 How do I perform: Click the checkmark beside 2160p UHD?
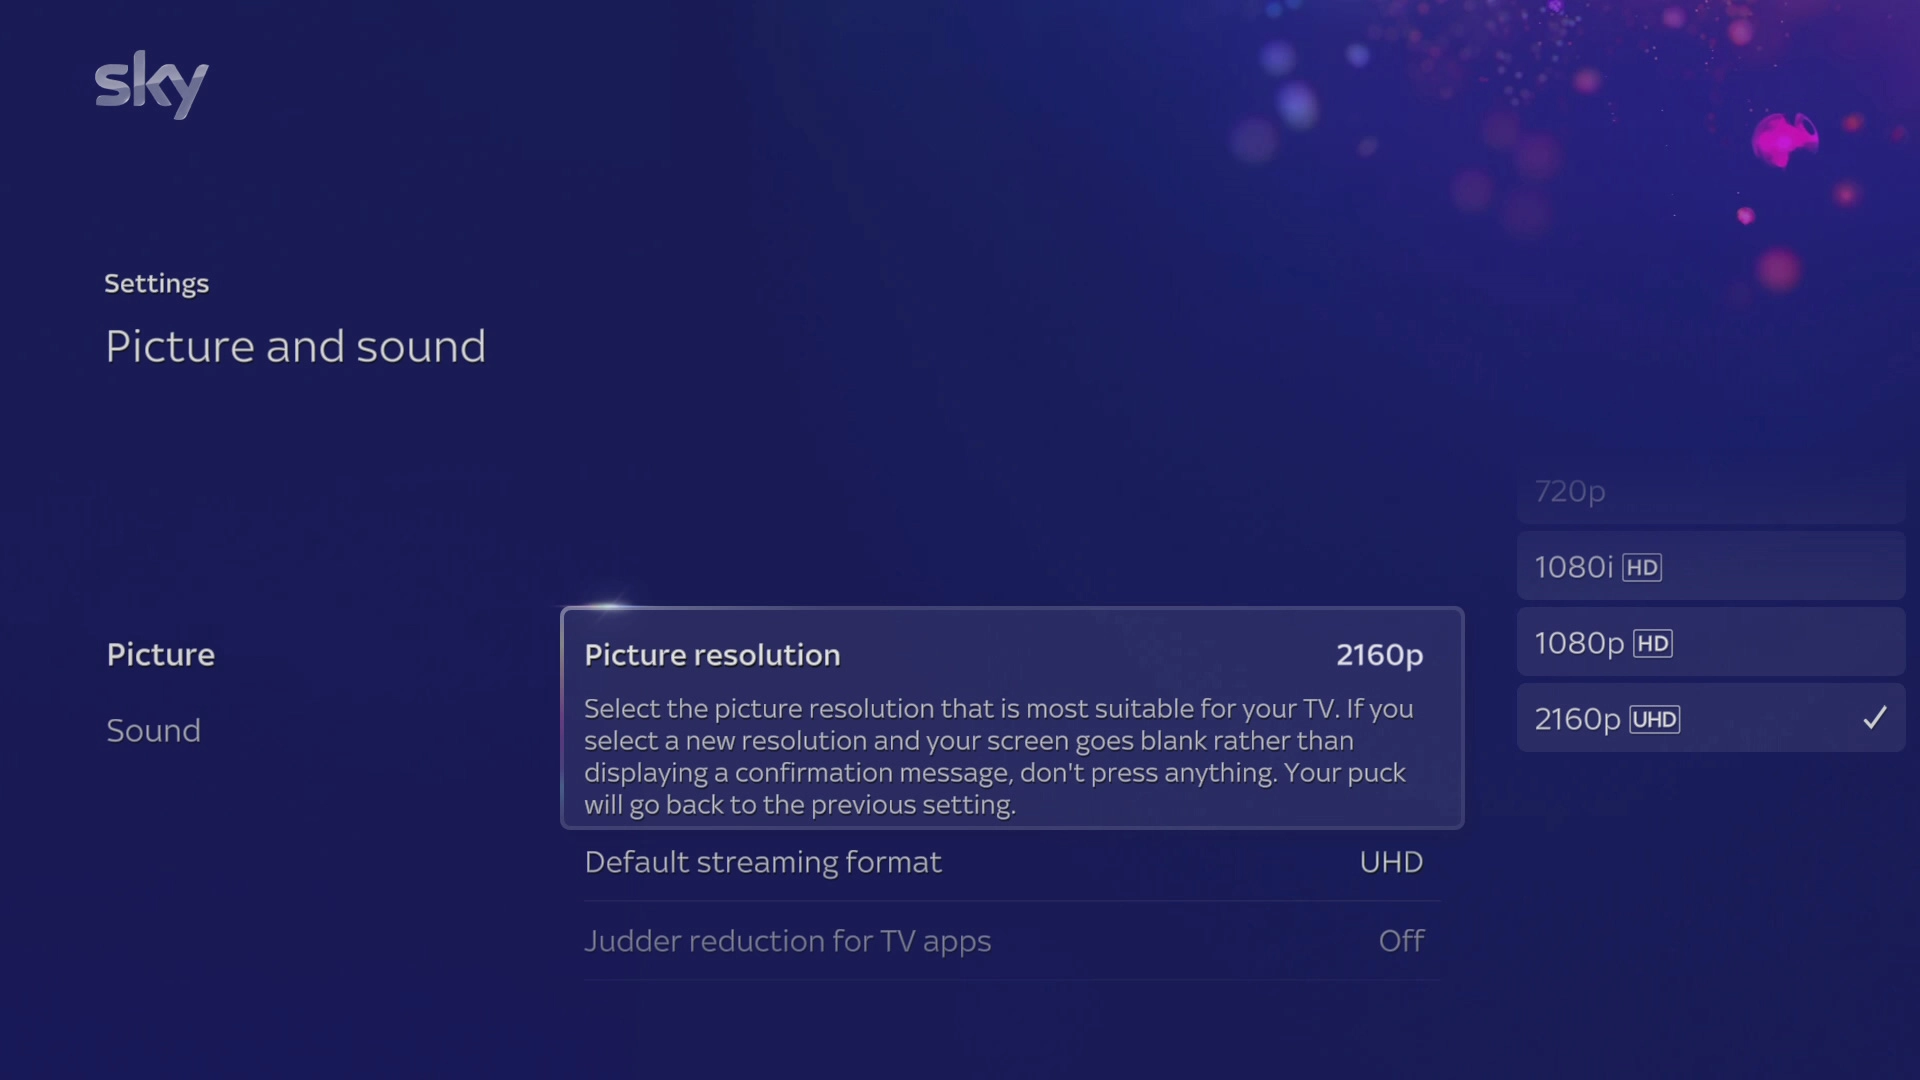(x=1875, y=717)
